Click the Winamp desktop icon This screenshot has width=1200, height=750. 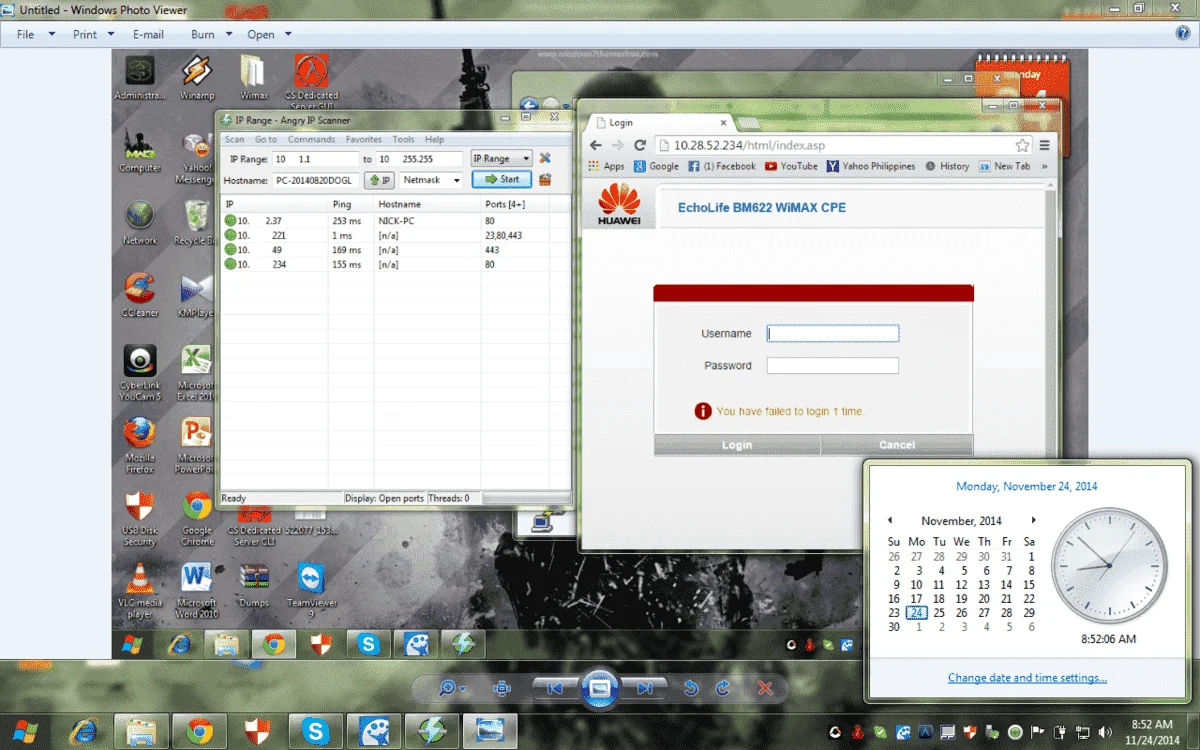point(197,77)
